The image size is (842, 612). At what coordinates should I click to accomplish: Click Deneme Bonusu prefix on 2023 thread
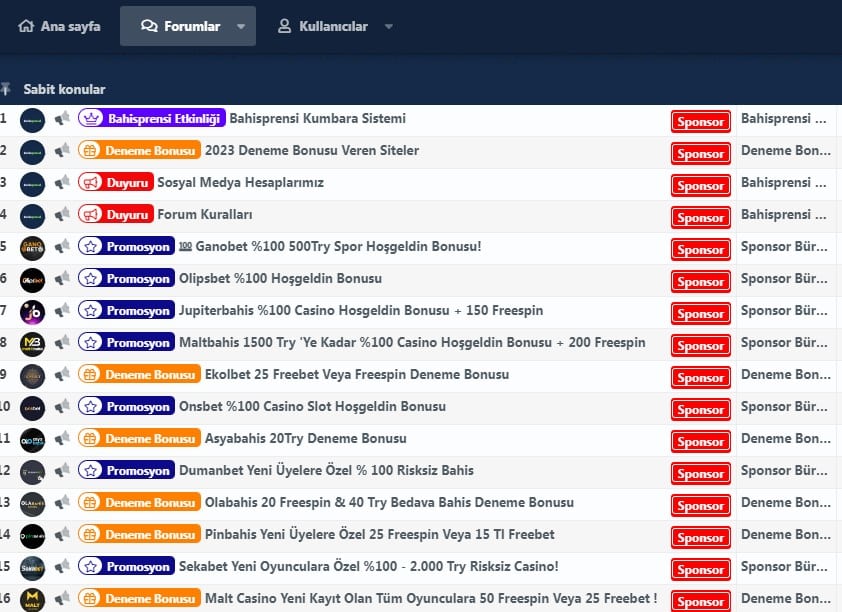tap(139, 150)
